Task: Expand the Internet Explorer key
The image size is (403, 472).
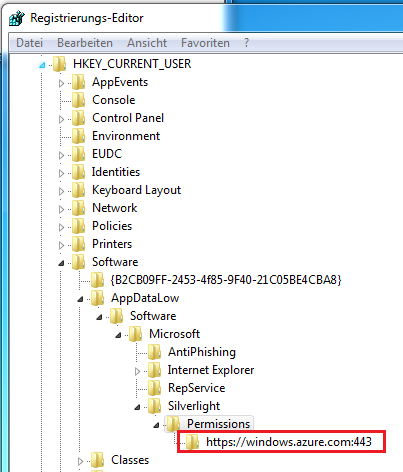Action: [137, 371]
